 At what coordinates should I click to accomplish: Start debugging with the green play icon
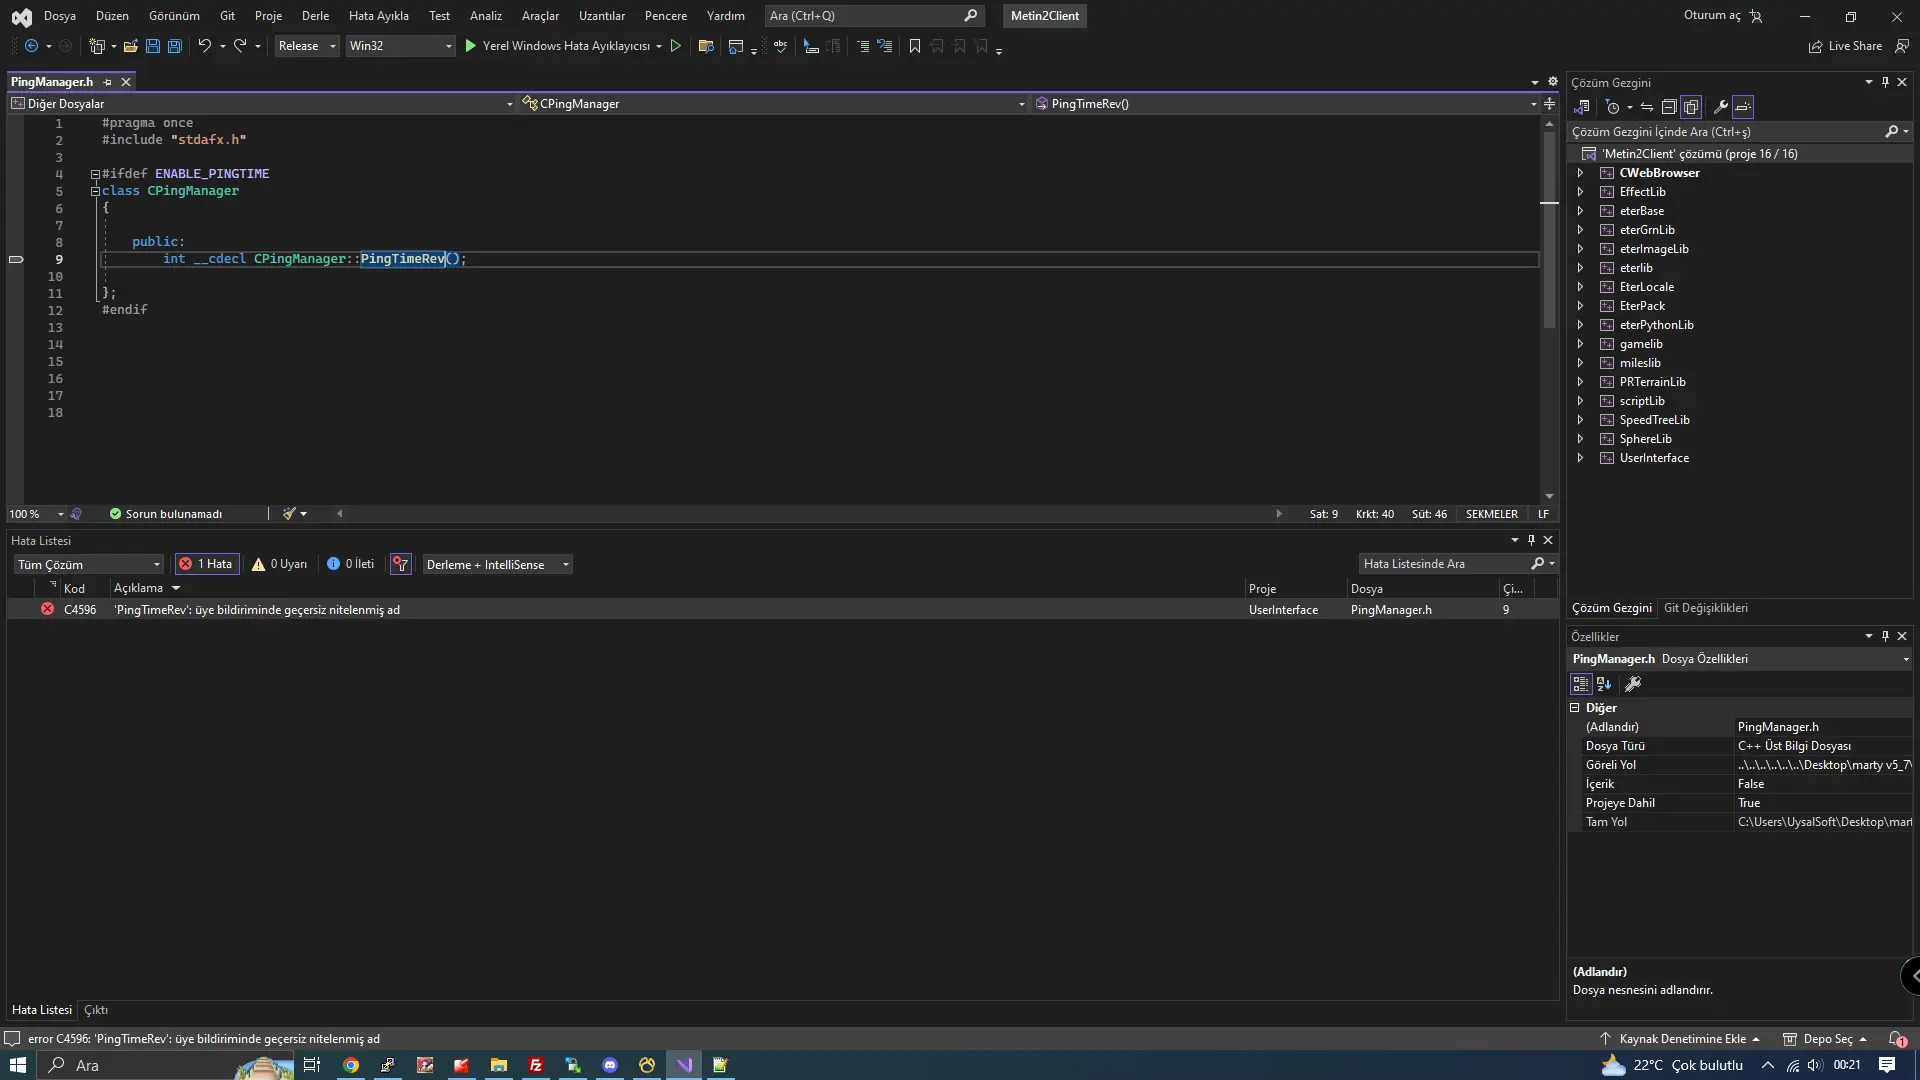pos(470,46)
